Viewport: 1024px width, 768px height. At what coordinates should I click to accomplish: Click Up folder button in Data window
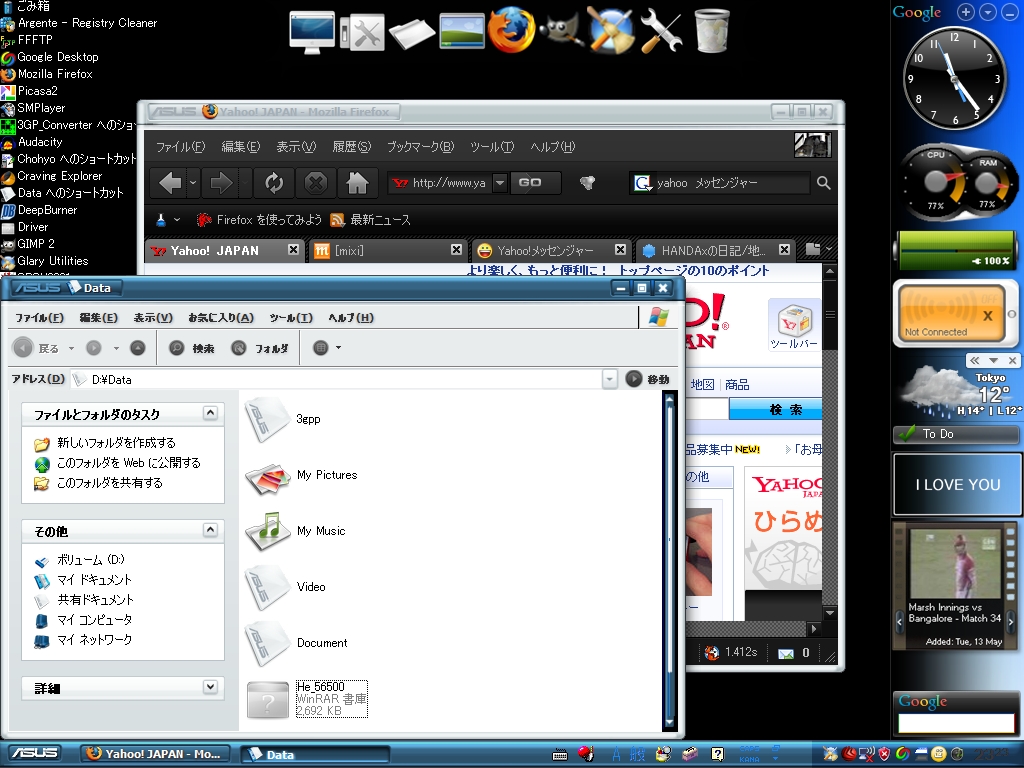coord(137,348)
